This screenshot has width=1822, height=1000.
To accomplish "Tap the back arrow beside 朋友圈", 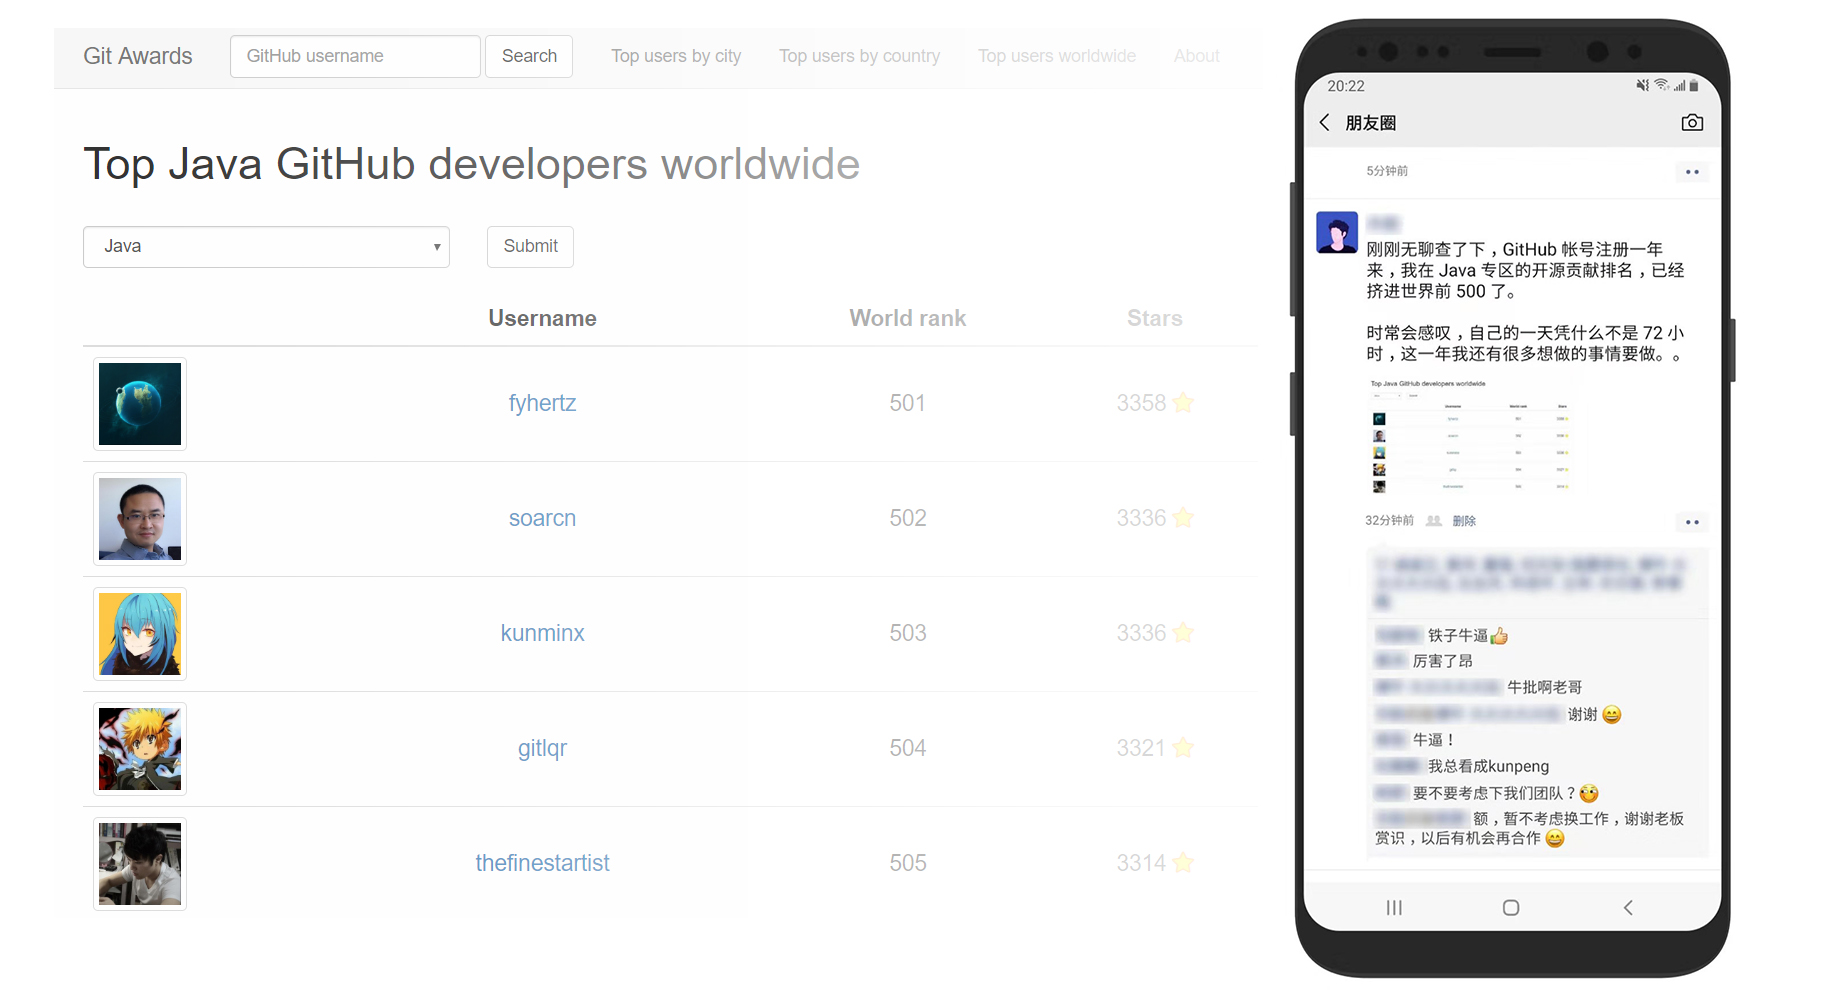I will [1325, 122].
